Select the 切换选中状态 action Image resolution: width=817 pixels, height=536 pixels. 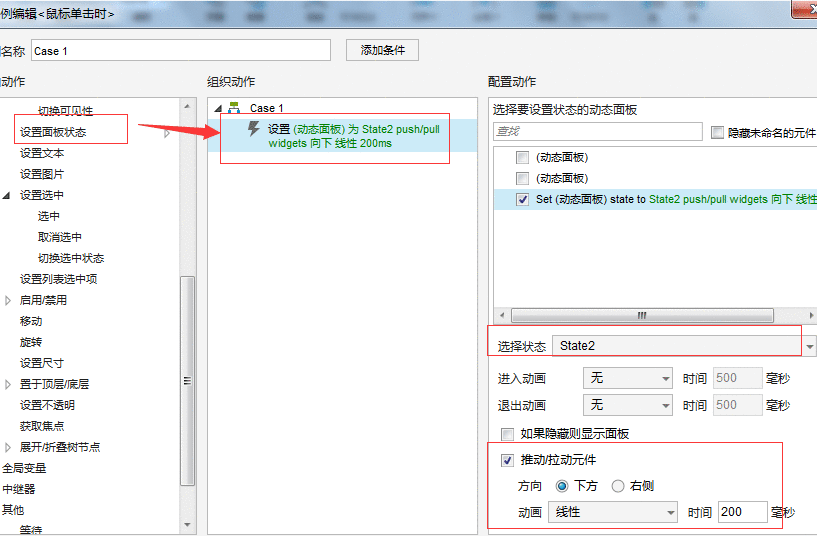[x=71, y=258]
